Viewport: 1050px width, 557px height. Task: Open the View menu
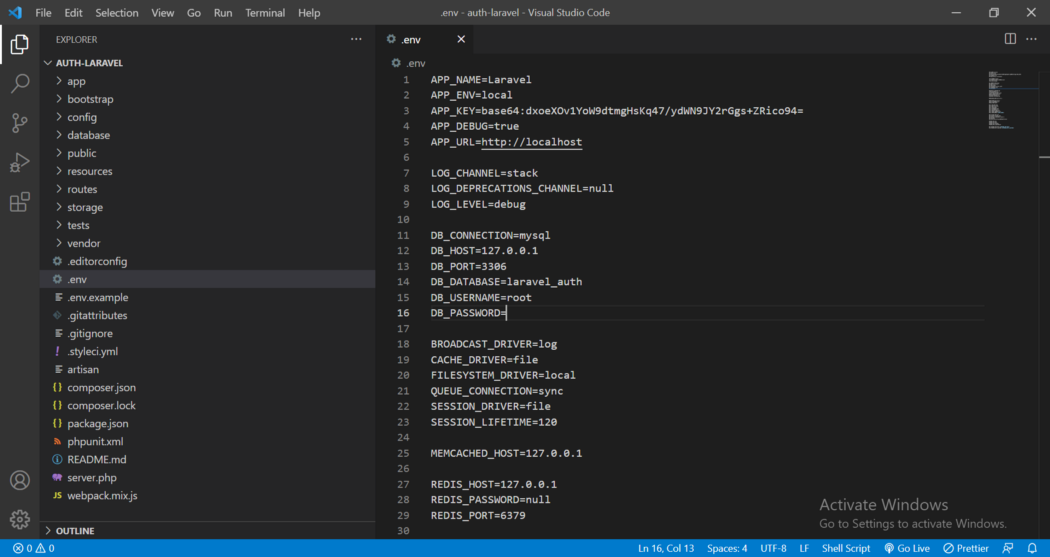click(162, 13)
